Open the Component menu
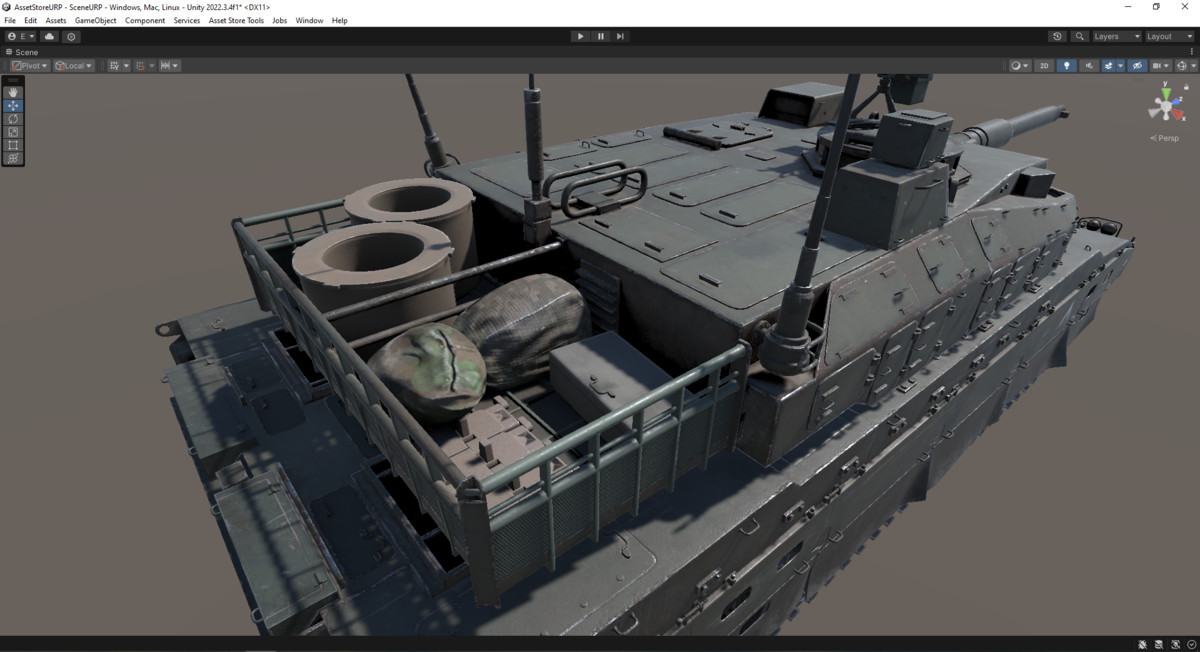 (x=145, y=20)
